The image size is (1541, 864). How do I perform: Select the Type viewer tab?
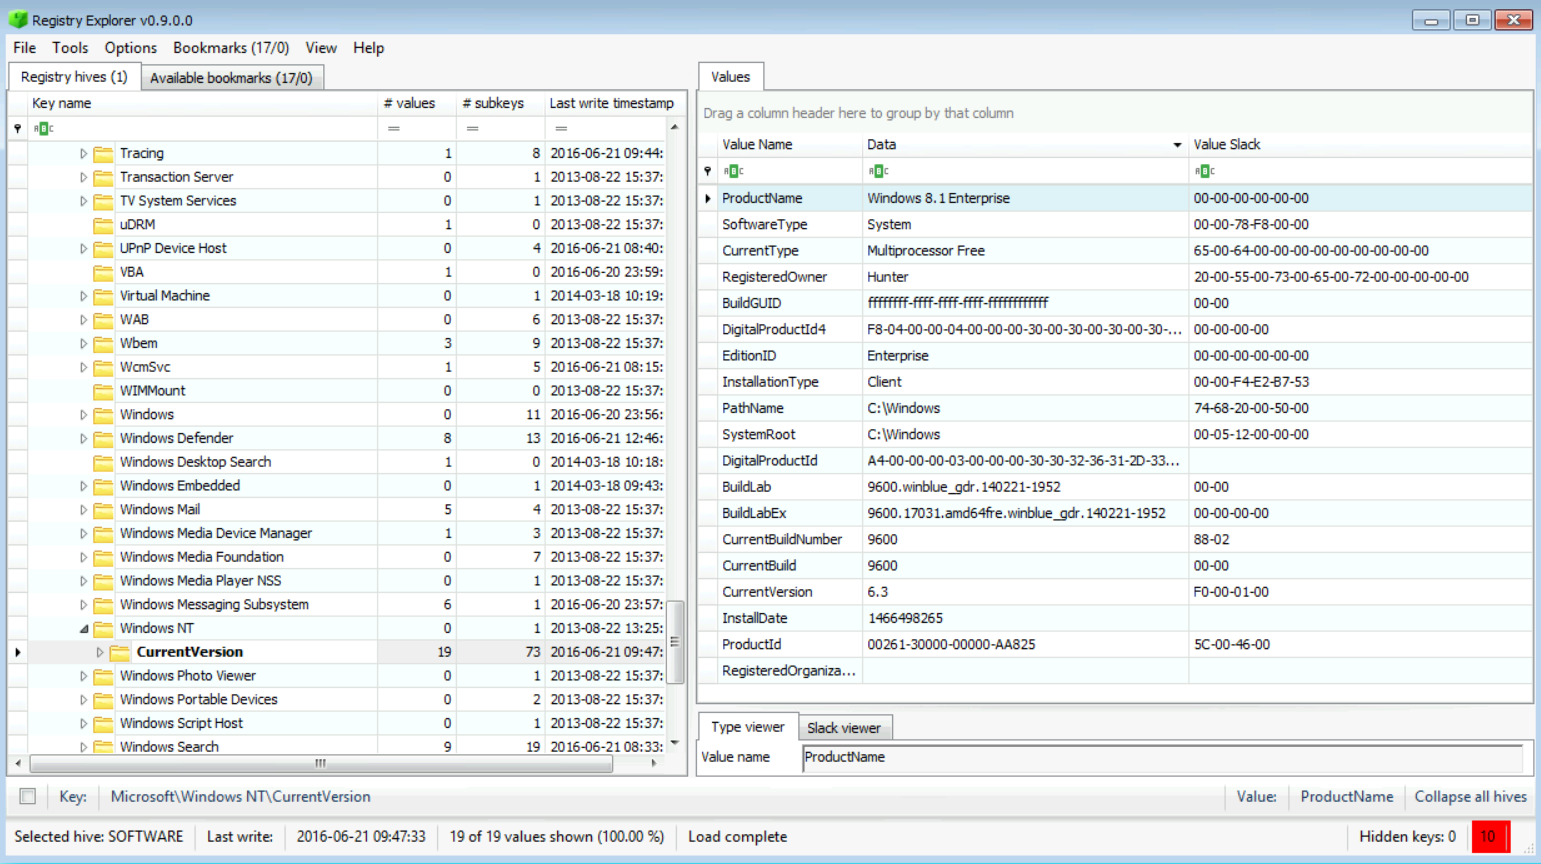pos(748,727)
